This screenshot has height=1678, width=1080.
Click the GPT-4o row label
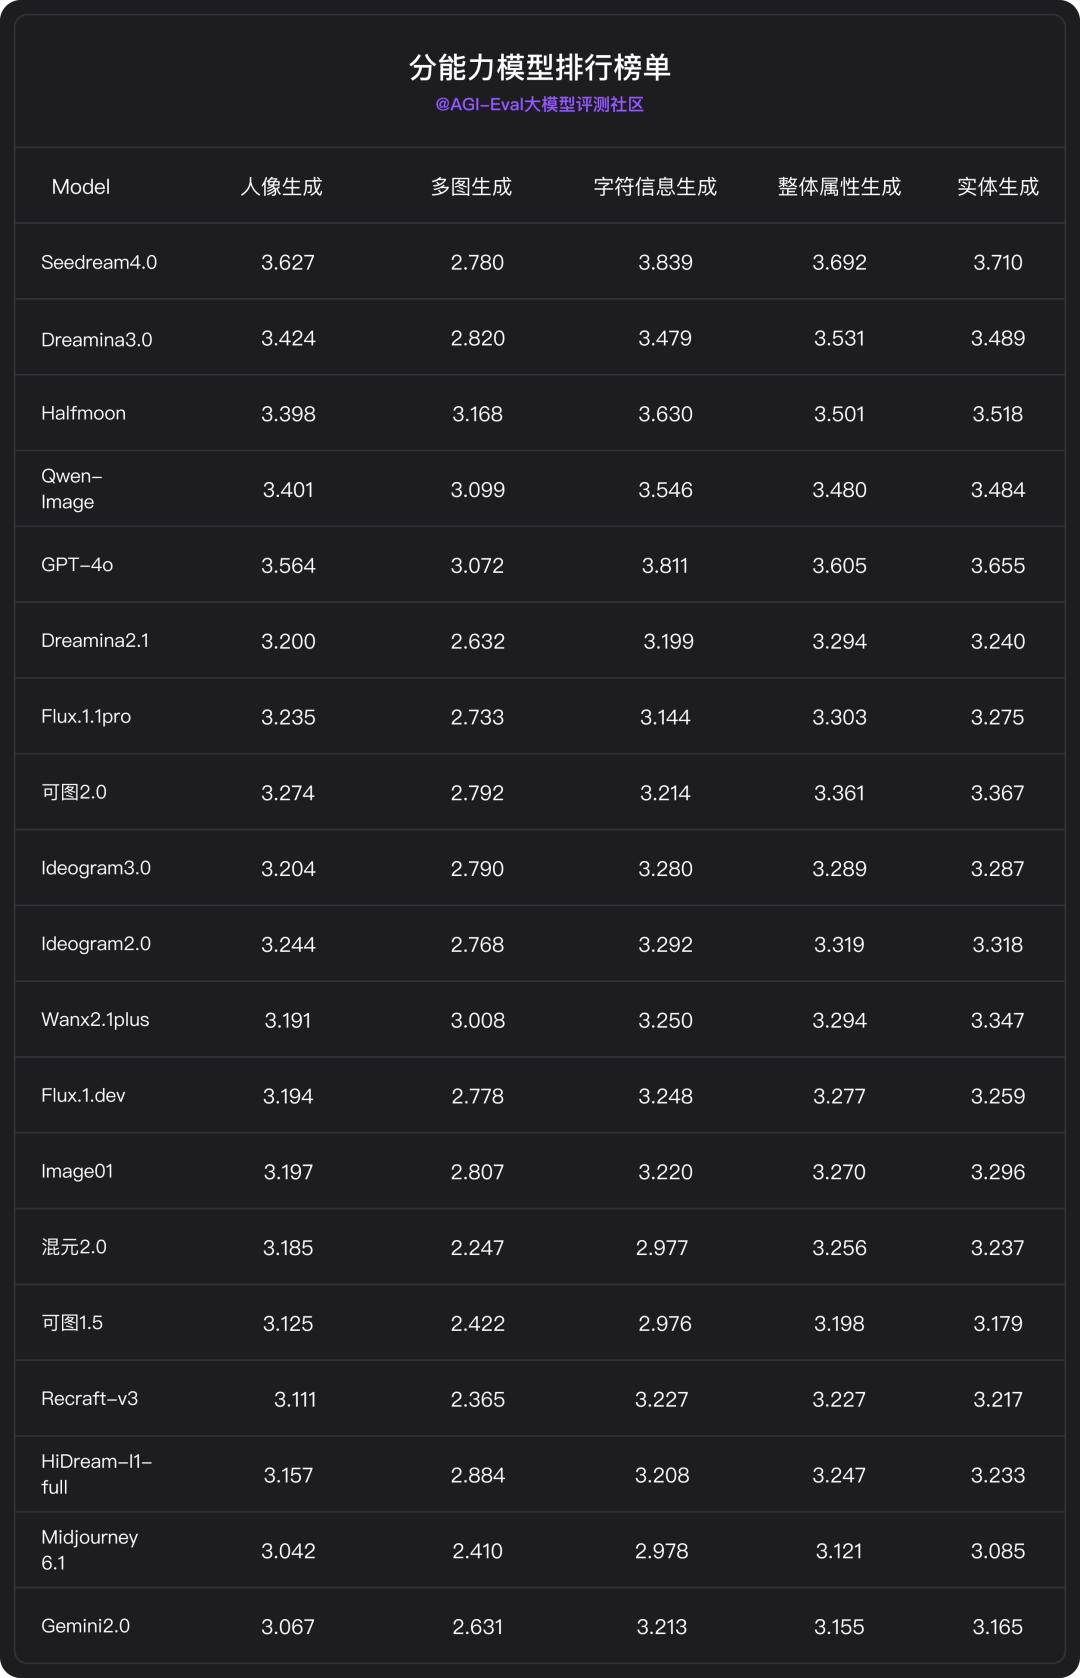pyautogui.click(x=77, y=565)
